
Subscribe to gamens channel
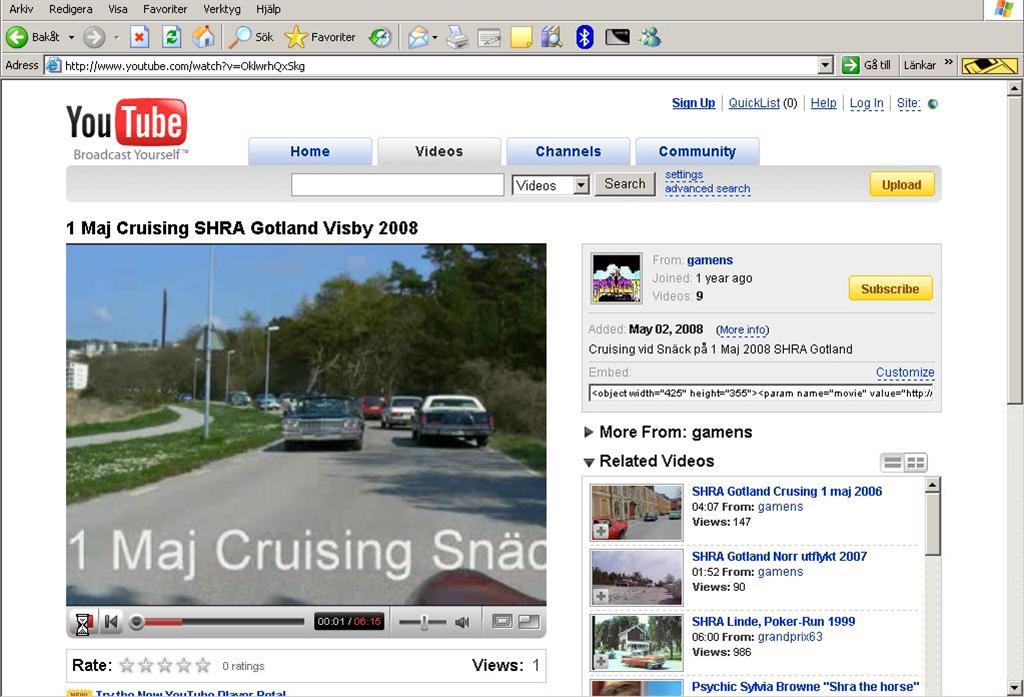pyautogui.click(x=890, y=289)
